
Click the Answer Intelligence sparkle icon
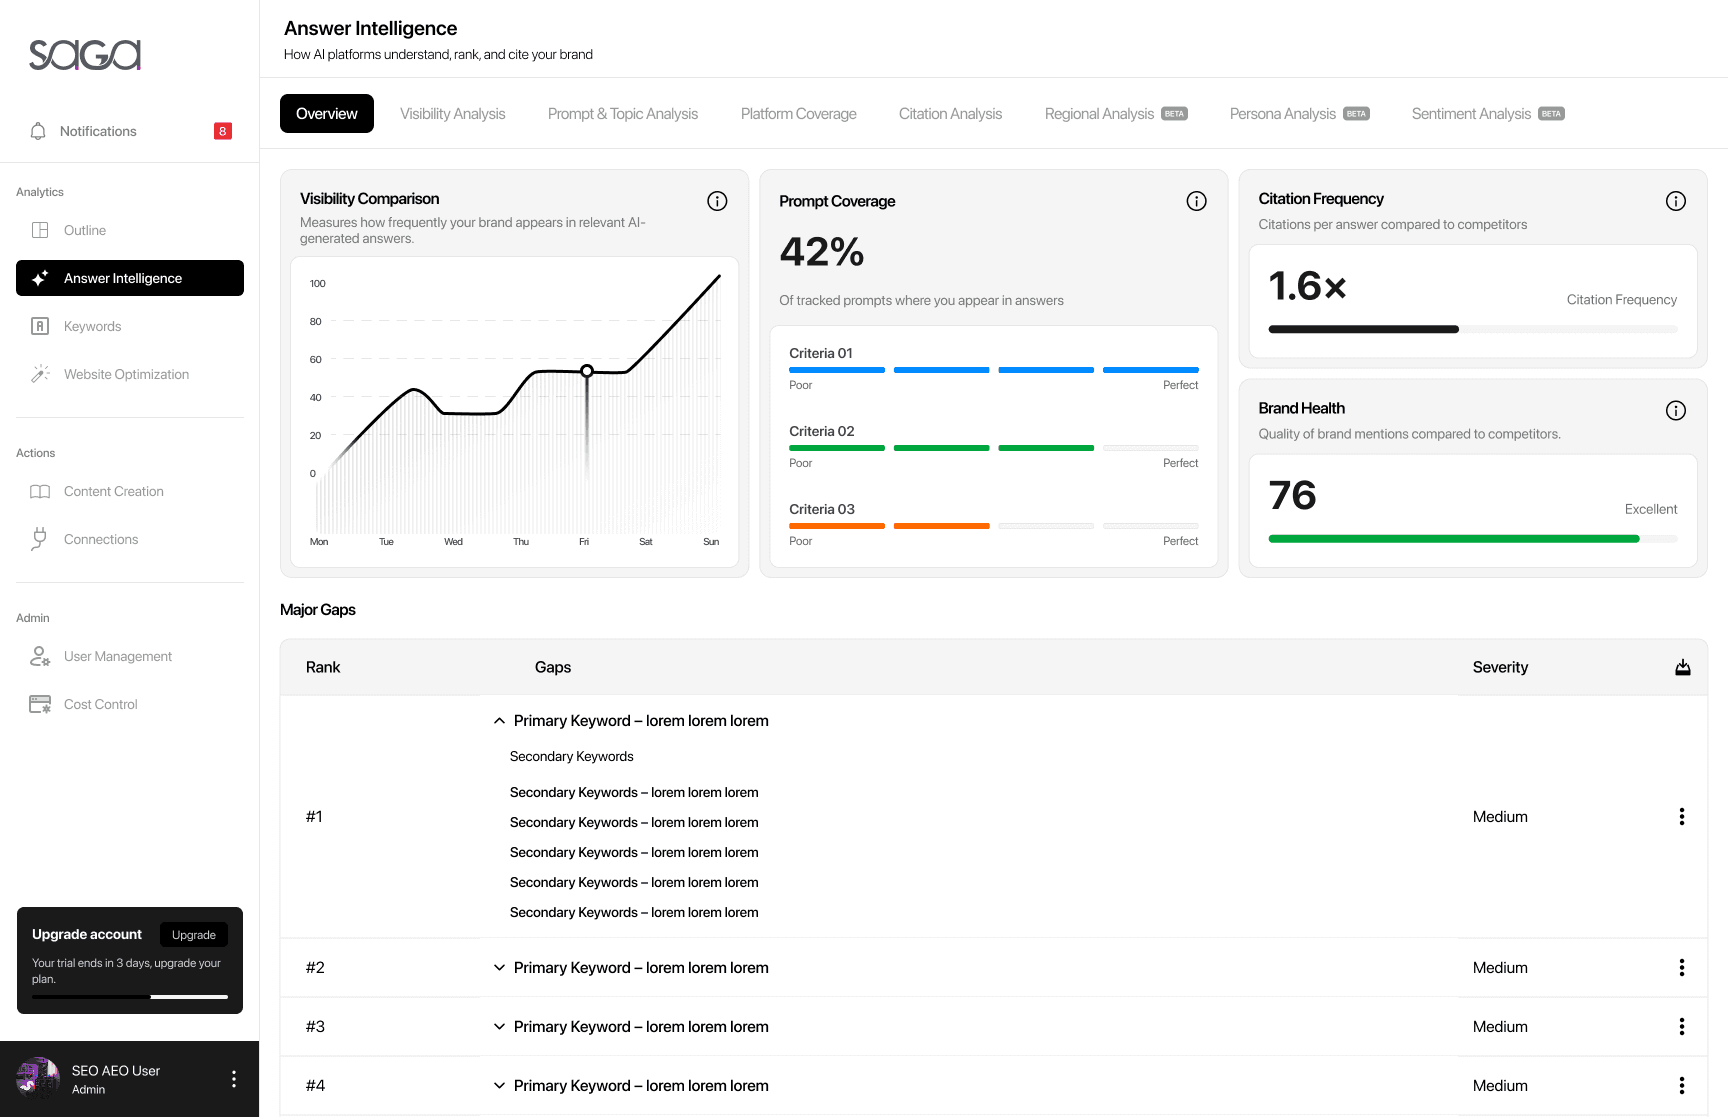click(x=40, y=278)
